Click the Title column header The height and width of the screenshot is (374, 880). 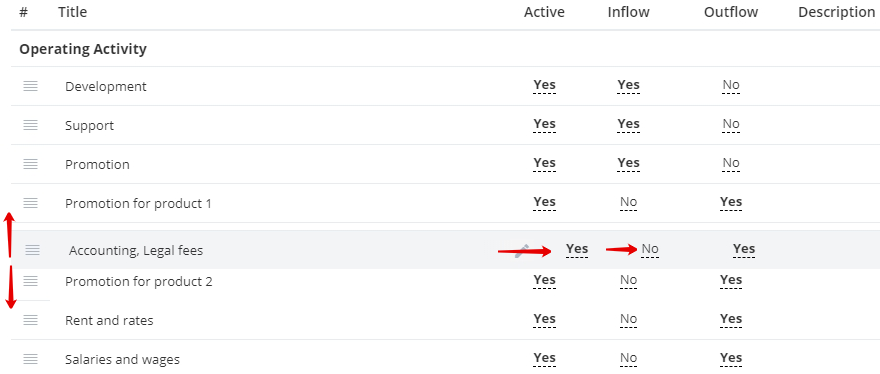pyautogui.click(x=72, y=12)
